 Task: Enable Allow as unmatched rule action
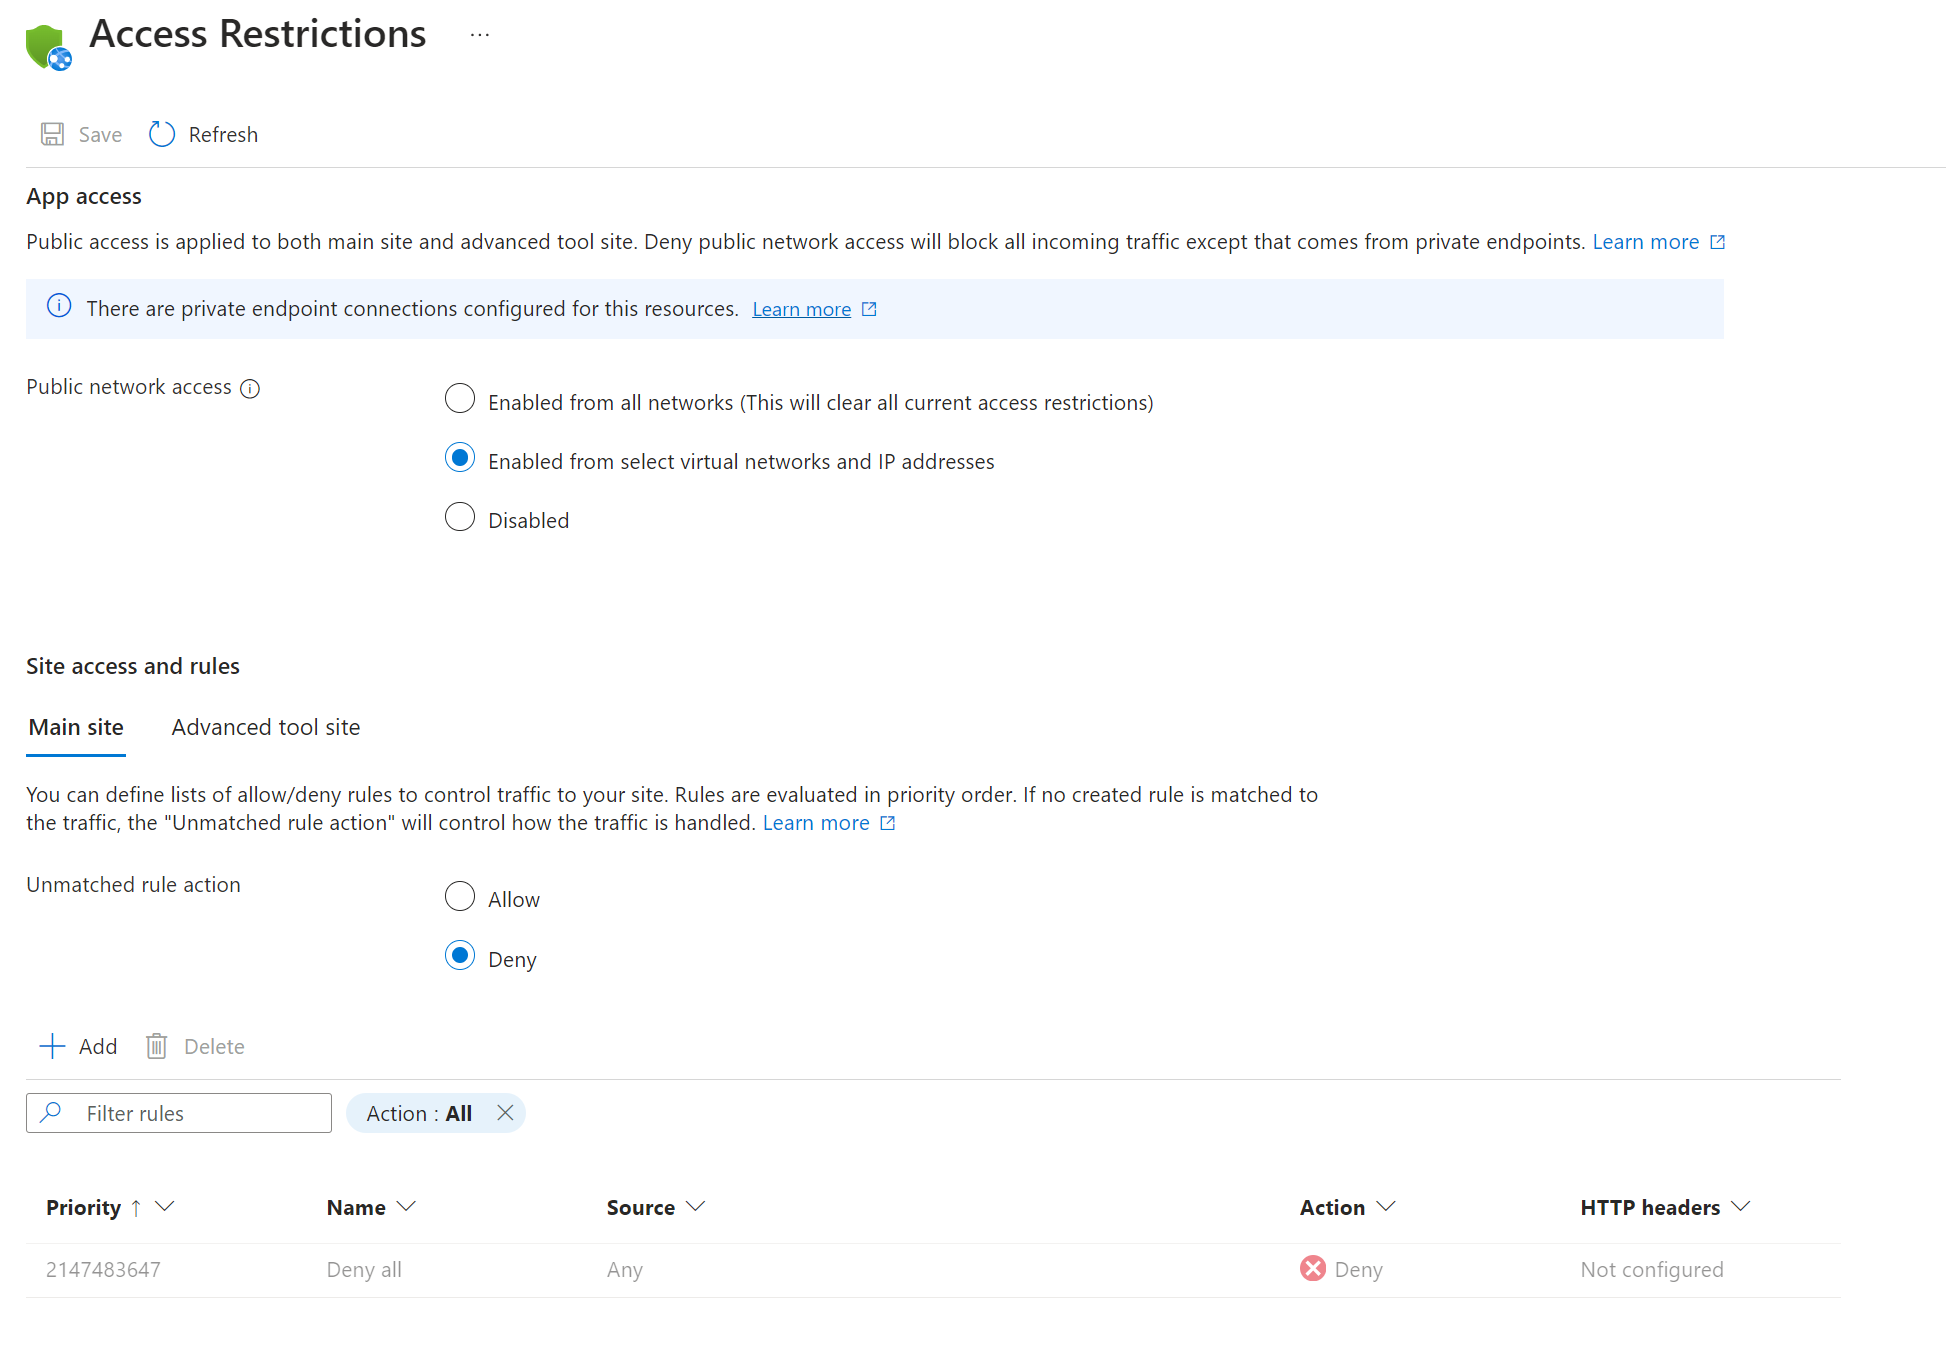[458, 896]
